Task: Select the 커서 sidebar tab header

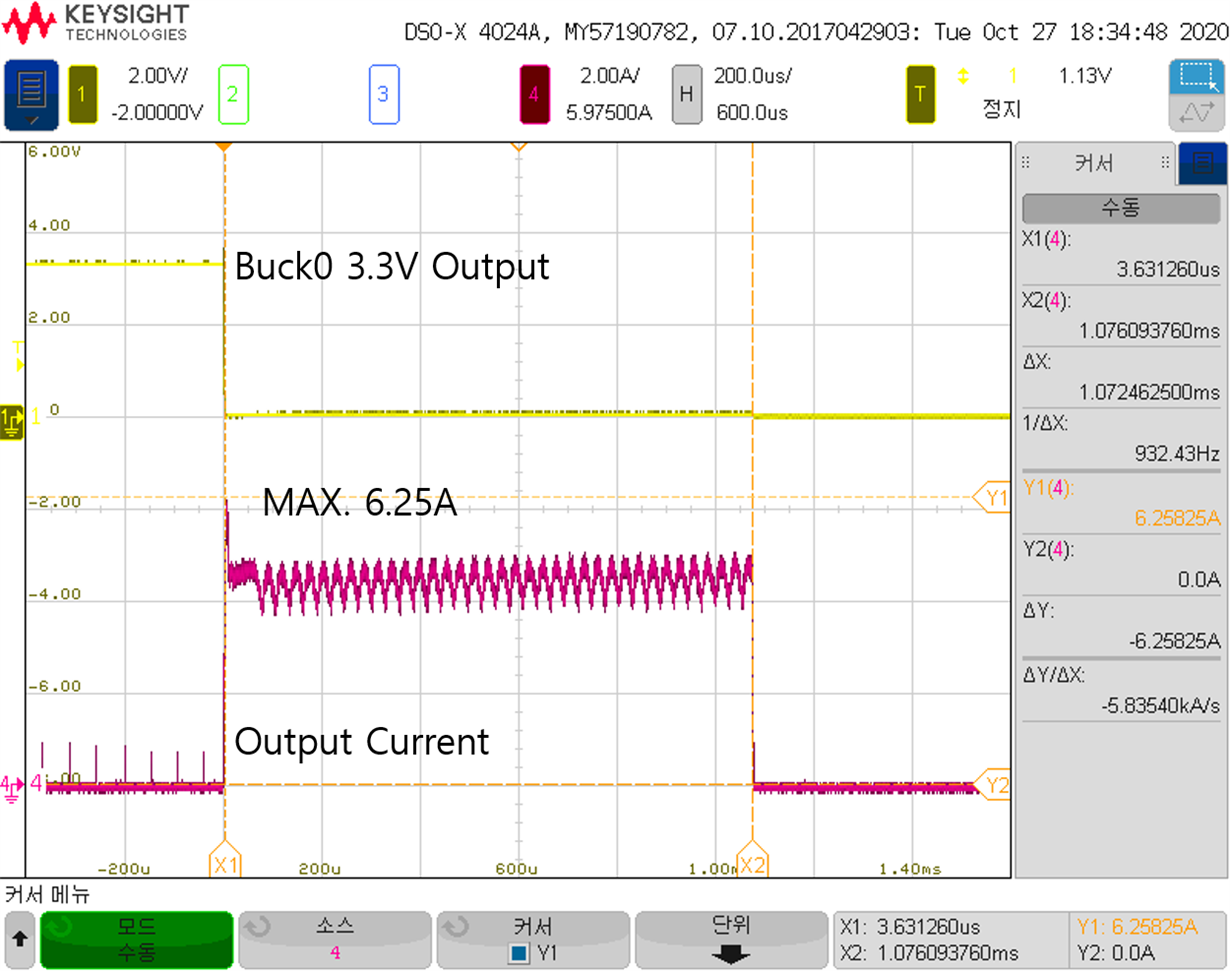Action: 1095,164
